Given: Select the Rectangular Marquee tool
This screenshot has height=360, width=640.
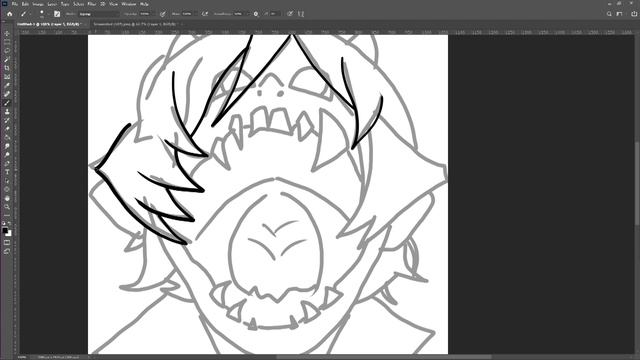Looking at the screenshot, I should point(7,42).
